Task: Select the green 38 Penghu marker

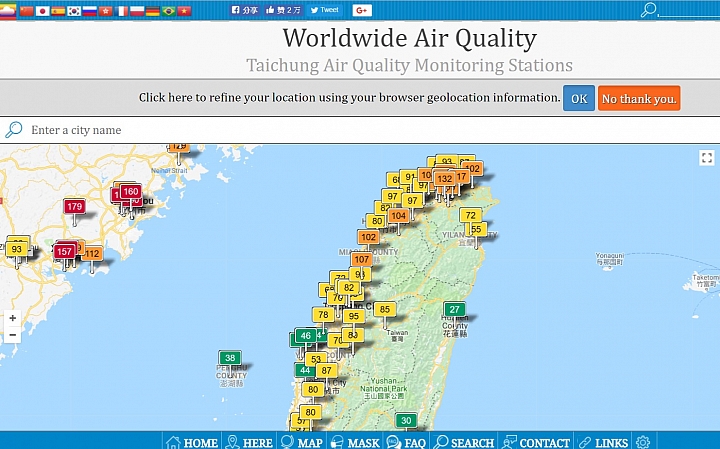Action: 230,358
